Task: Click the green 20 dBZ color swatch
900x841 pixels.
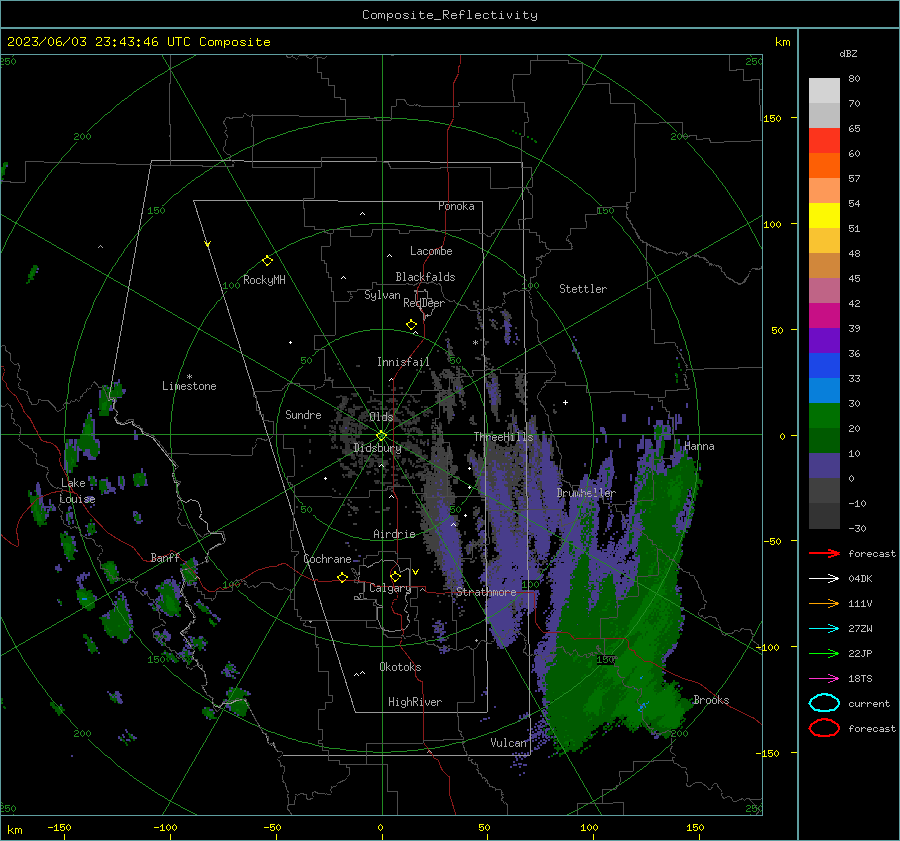Action: pyautogui.click(x=824, y=415)
